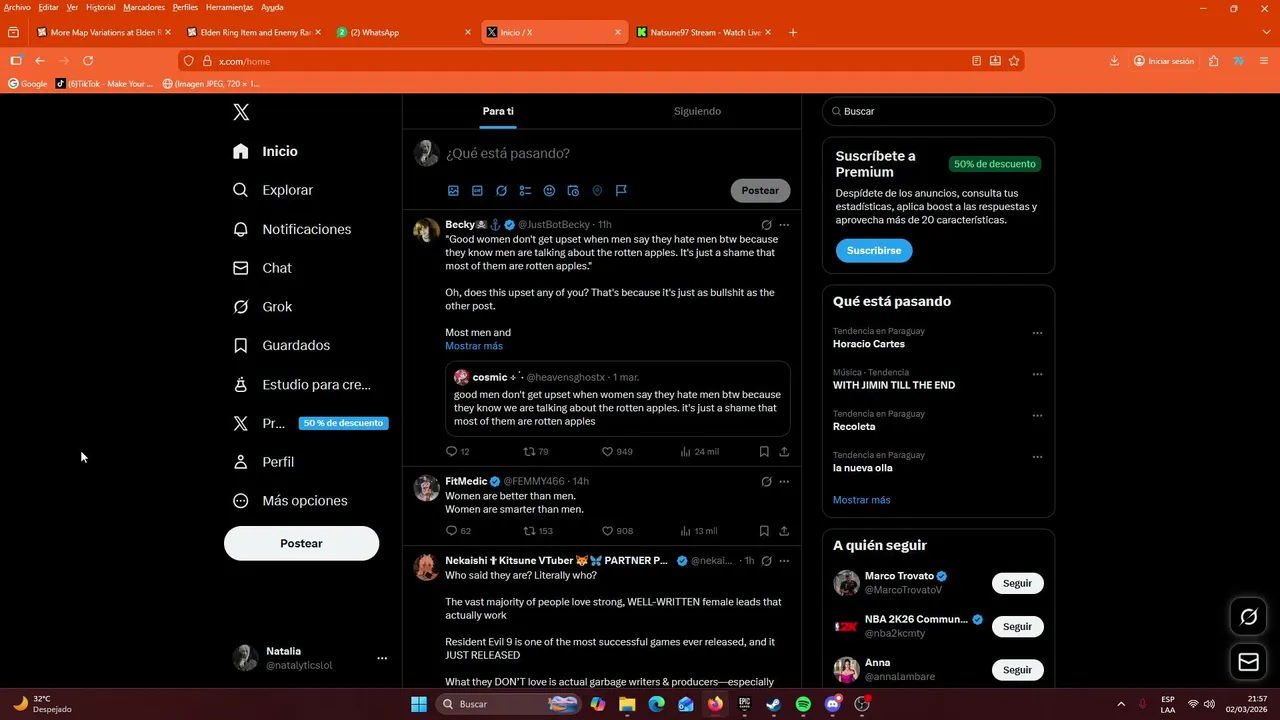Open account menu dots next to Natalia

point(382,658)
